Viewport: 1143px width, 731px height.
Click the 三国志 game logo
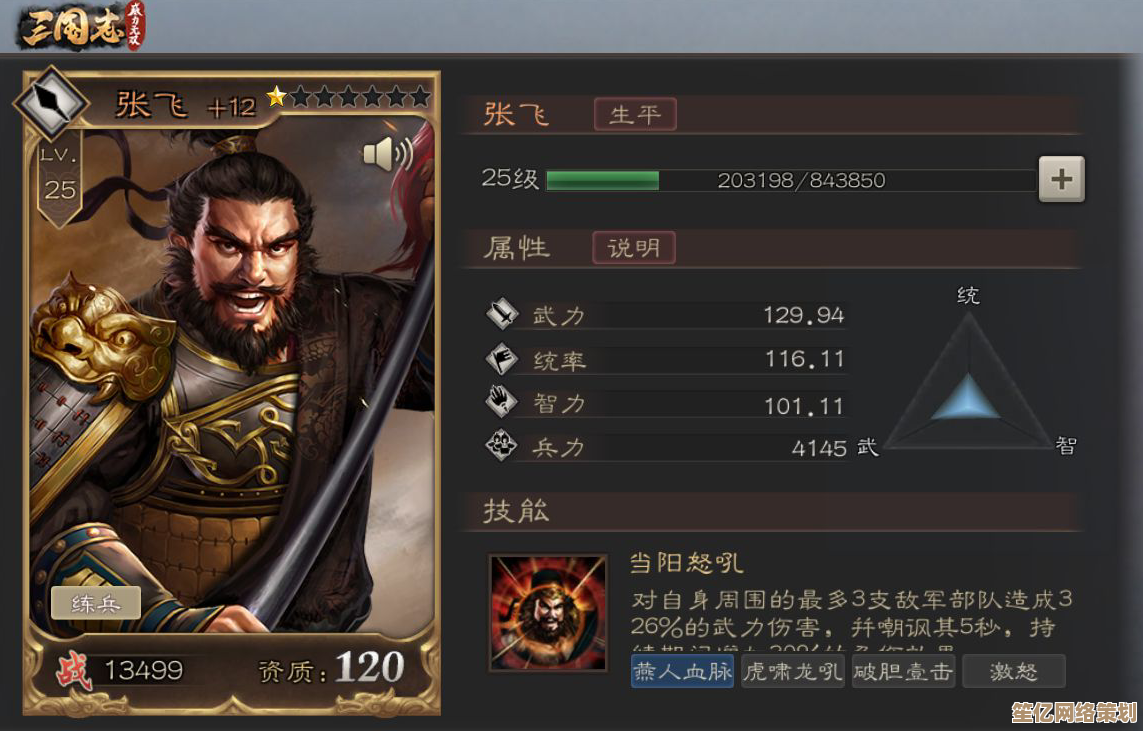click(82, 26)
